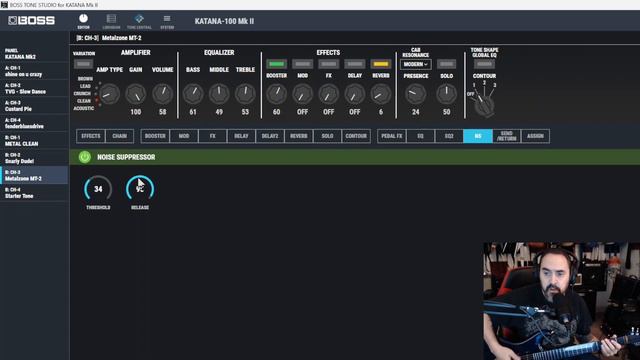
Task: Open the Send/Return tab
Action: tap(507, 136)
